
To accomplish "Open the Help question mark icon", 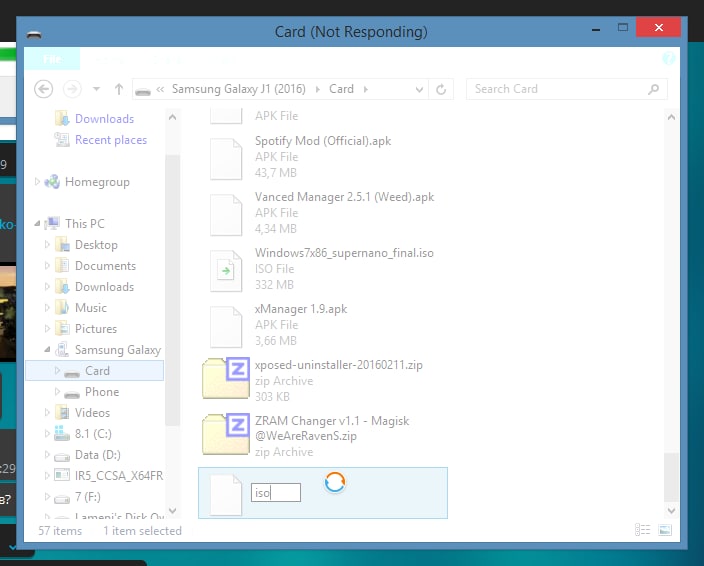I will coord(669,58).
